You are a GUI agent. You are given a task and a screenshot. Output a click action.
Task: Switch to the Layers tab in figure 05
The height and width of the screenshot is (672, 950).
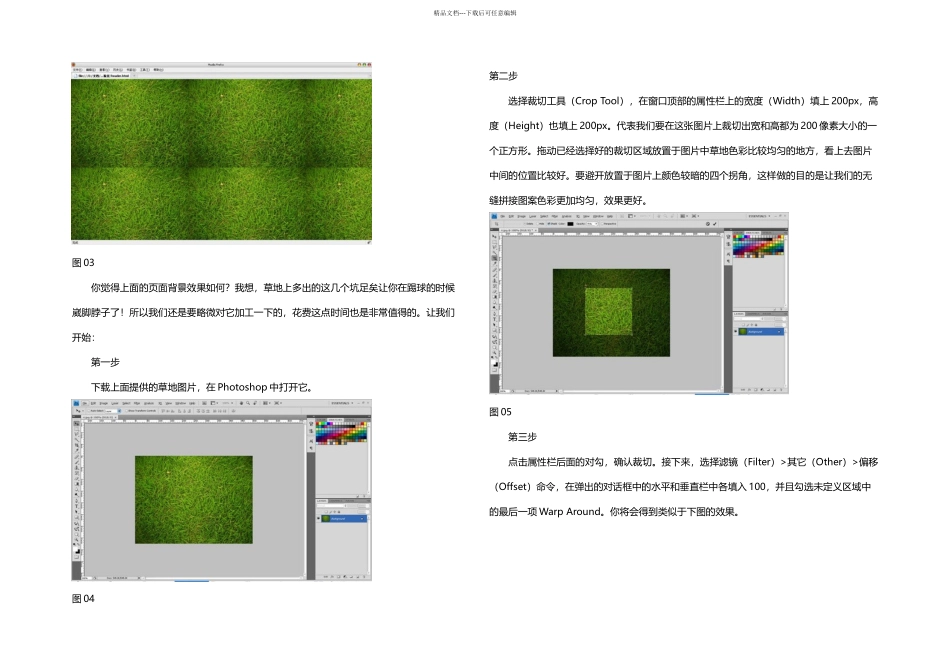point(739,314)
